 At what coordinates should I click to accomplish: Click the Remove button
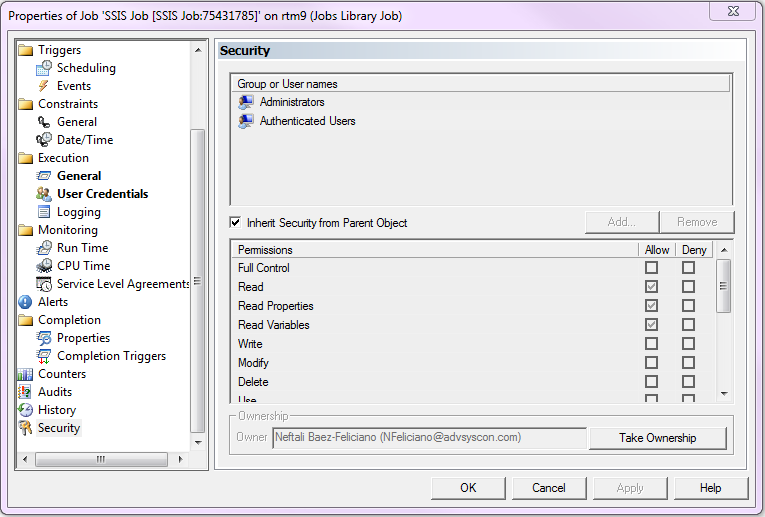[697, 222]
